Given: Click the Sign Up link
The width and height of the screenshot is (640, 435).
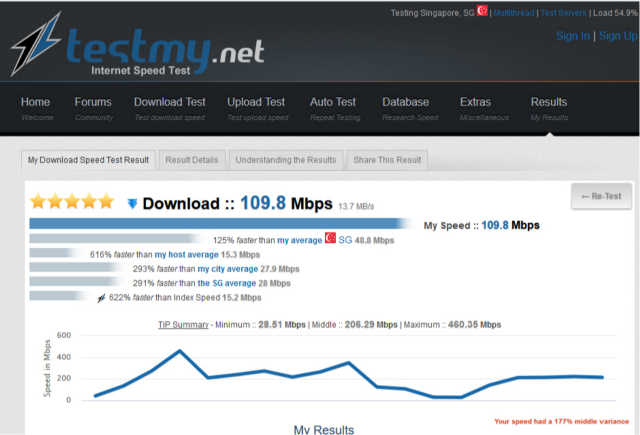Looking at the screenshot, I should click(x=618, y=36).
